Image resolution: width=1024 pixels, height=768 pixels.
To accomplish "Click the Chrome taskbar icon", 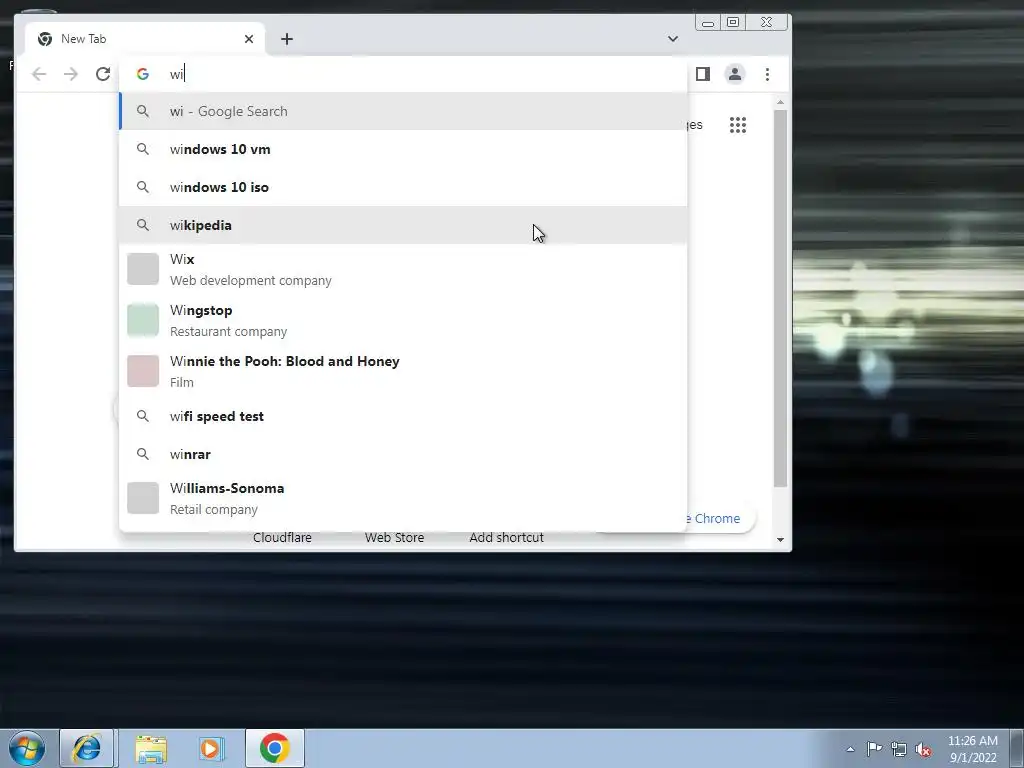I will coord(275,748).
